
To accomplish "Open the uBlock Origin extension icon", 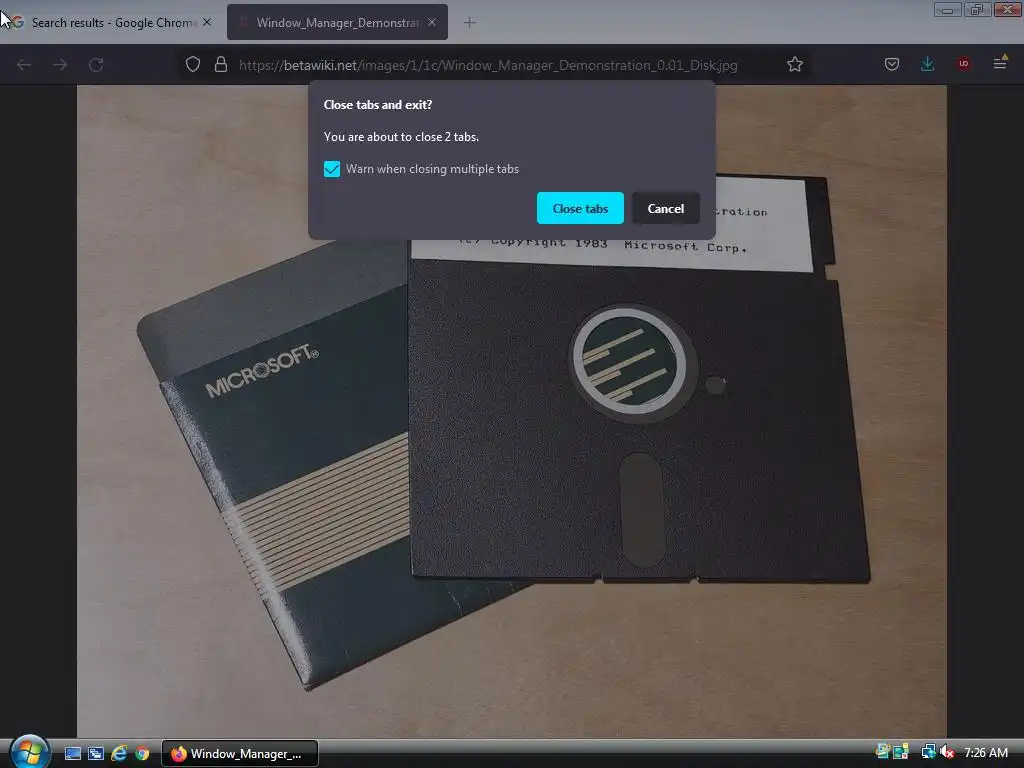I will click(963, 64).
